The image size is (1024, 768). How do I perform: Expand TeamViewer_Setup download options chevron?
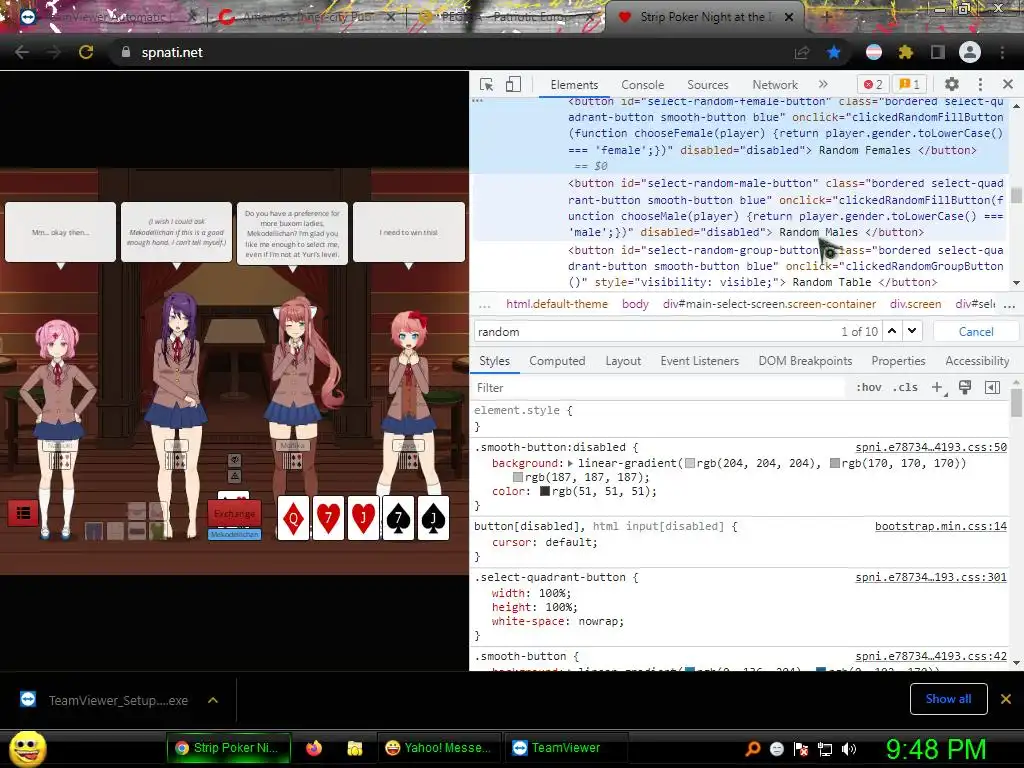click(x=213, y=700)
